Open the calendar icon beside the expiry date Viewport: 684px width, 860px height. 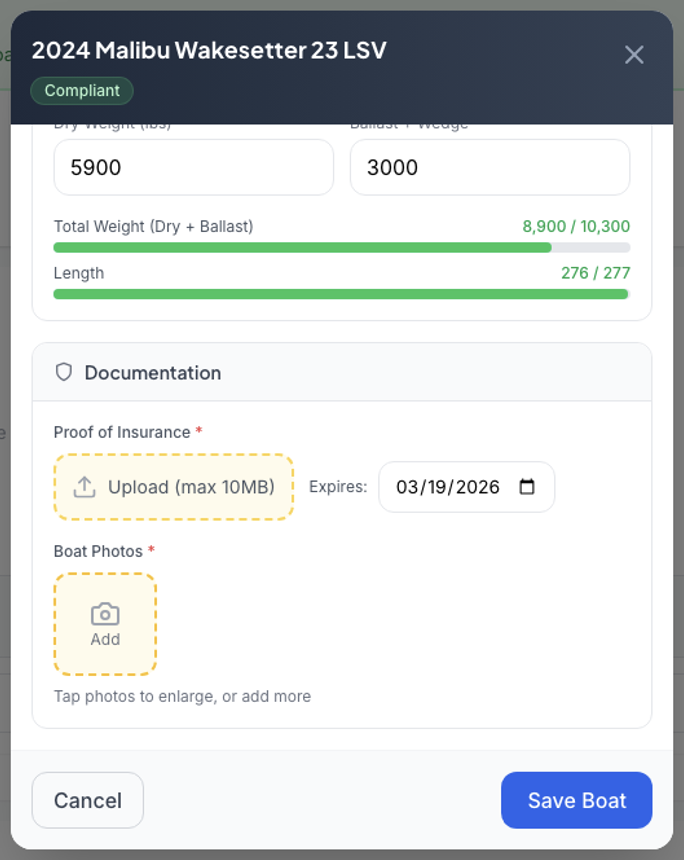527,487
